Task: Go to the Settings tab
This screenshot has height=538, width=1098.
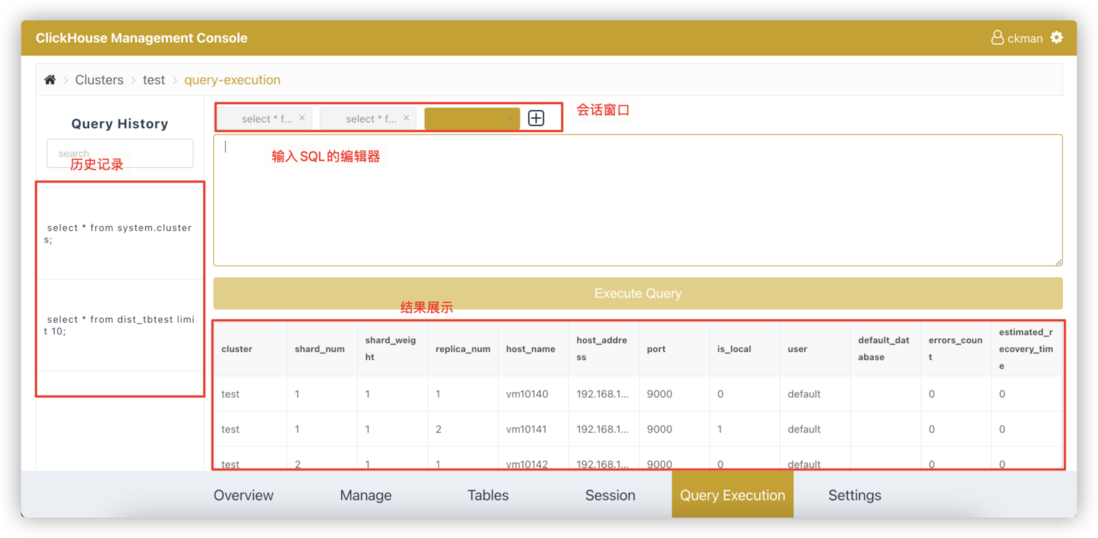Action: pos(855,495)
